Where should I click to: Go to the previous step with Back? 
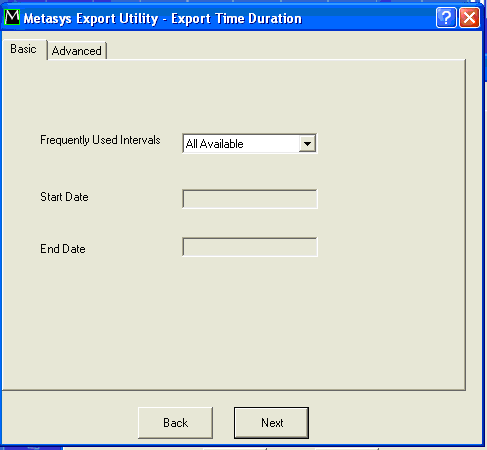[175, 423]
